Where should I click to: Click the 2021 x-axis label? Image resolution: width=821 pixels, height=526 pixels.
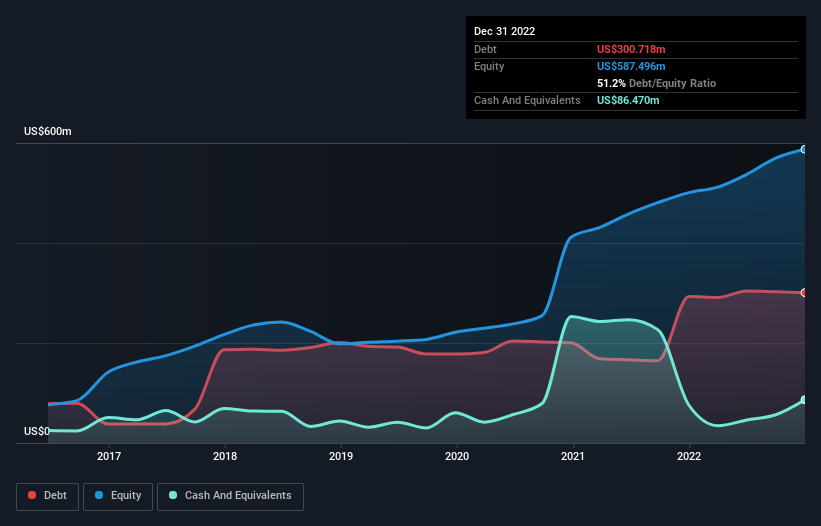[x=573, y=456]
